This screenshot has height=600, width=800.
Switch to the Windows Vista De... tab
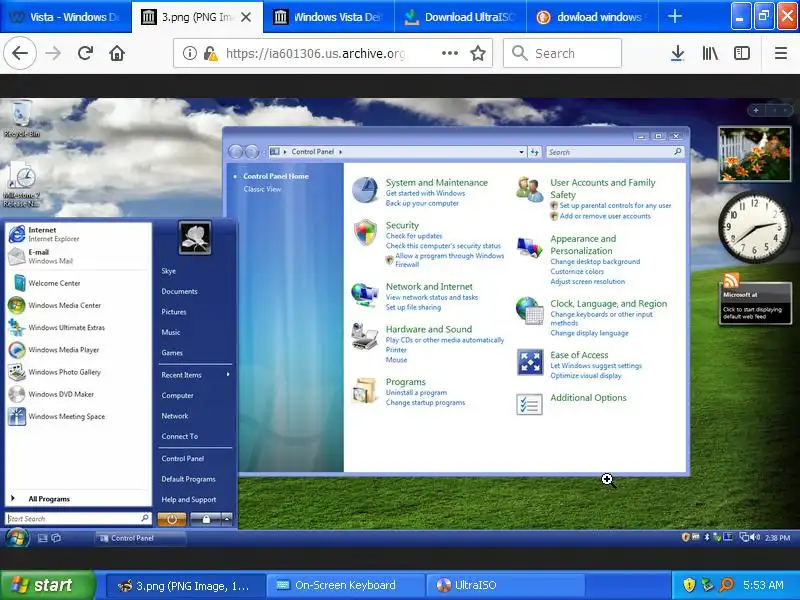pos(329,17)
